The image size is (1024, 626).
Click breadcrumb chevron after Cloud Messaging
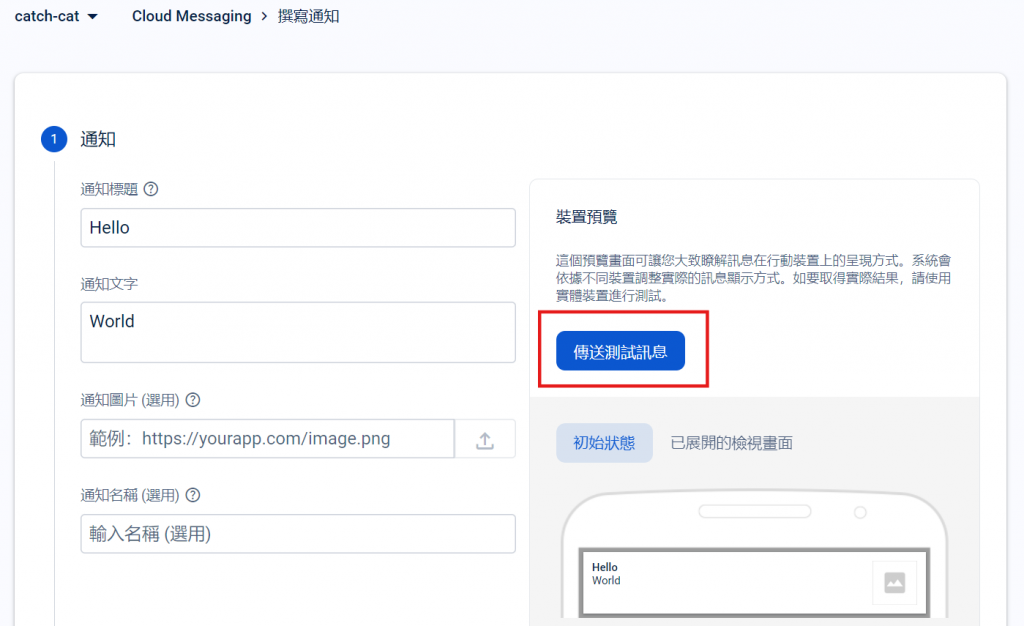[264, 16]
